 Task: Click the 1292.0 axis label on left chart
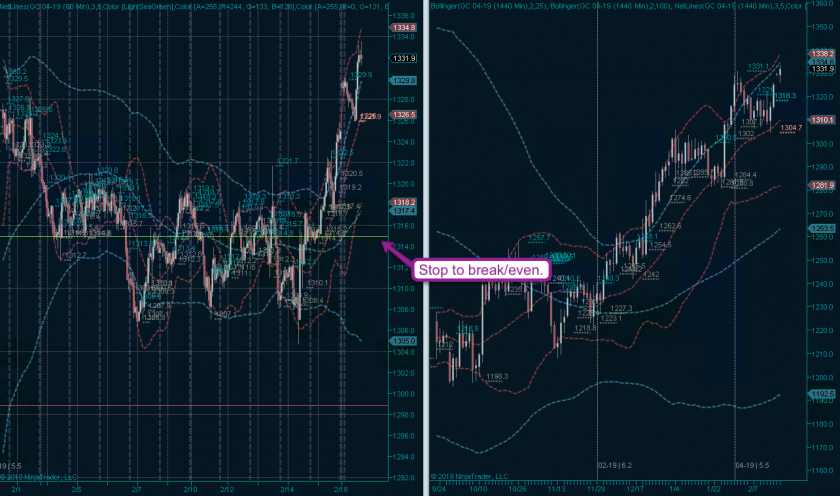[404, 478]
